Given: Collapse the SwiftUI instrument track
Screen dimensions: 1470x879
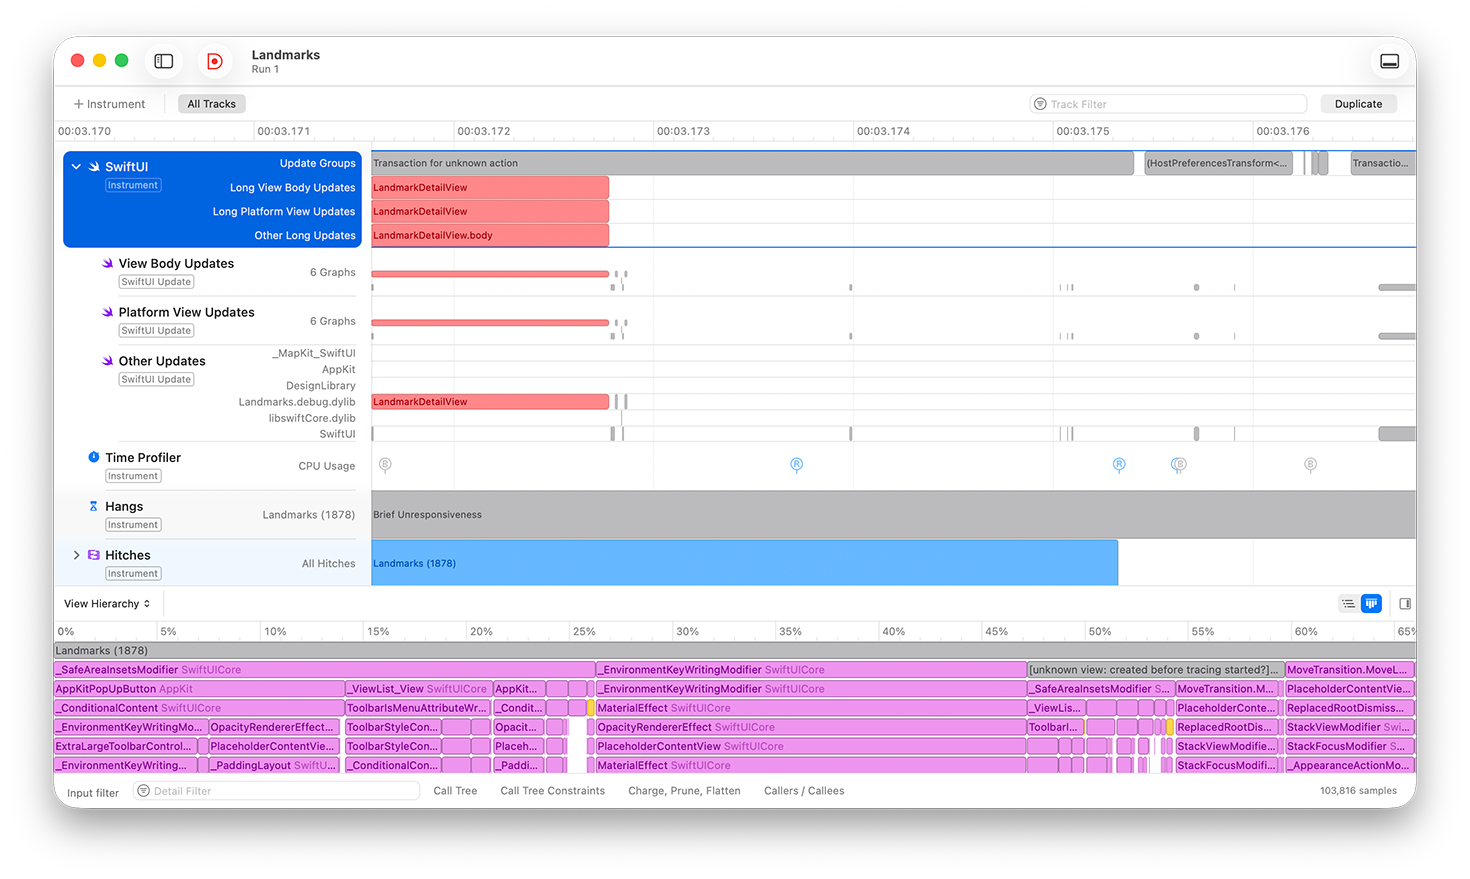Looking at the screenshot, I should tap(76, 167).
